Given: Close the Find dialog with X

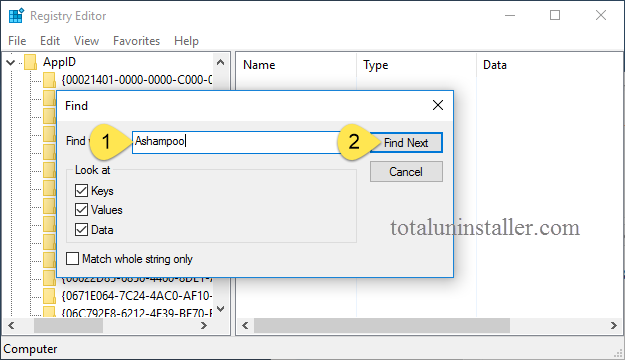Looking at the screenshot, I should [438, 105].
